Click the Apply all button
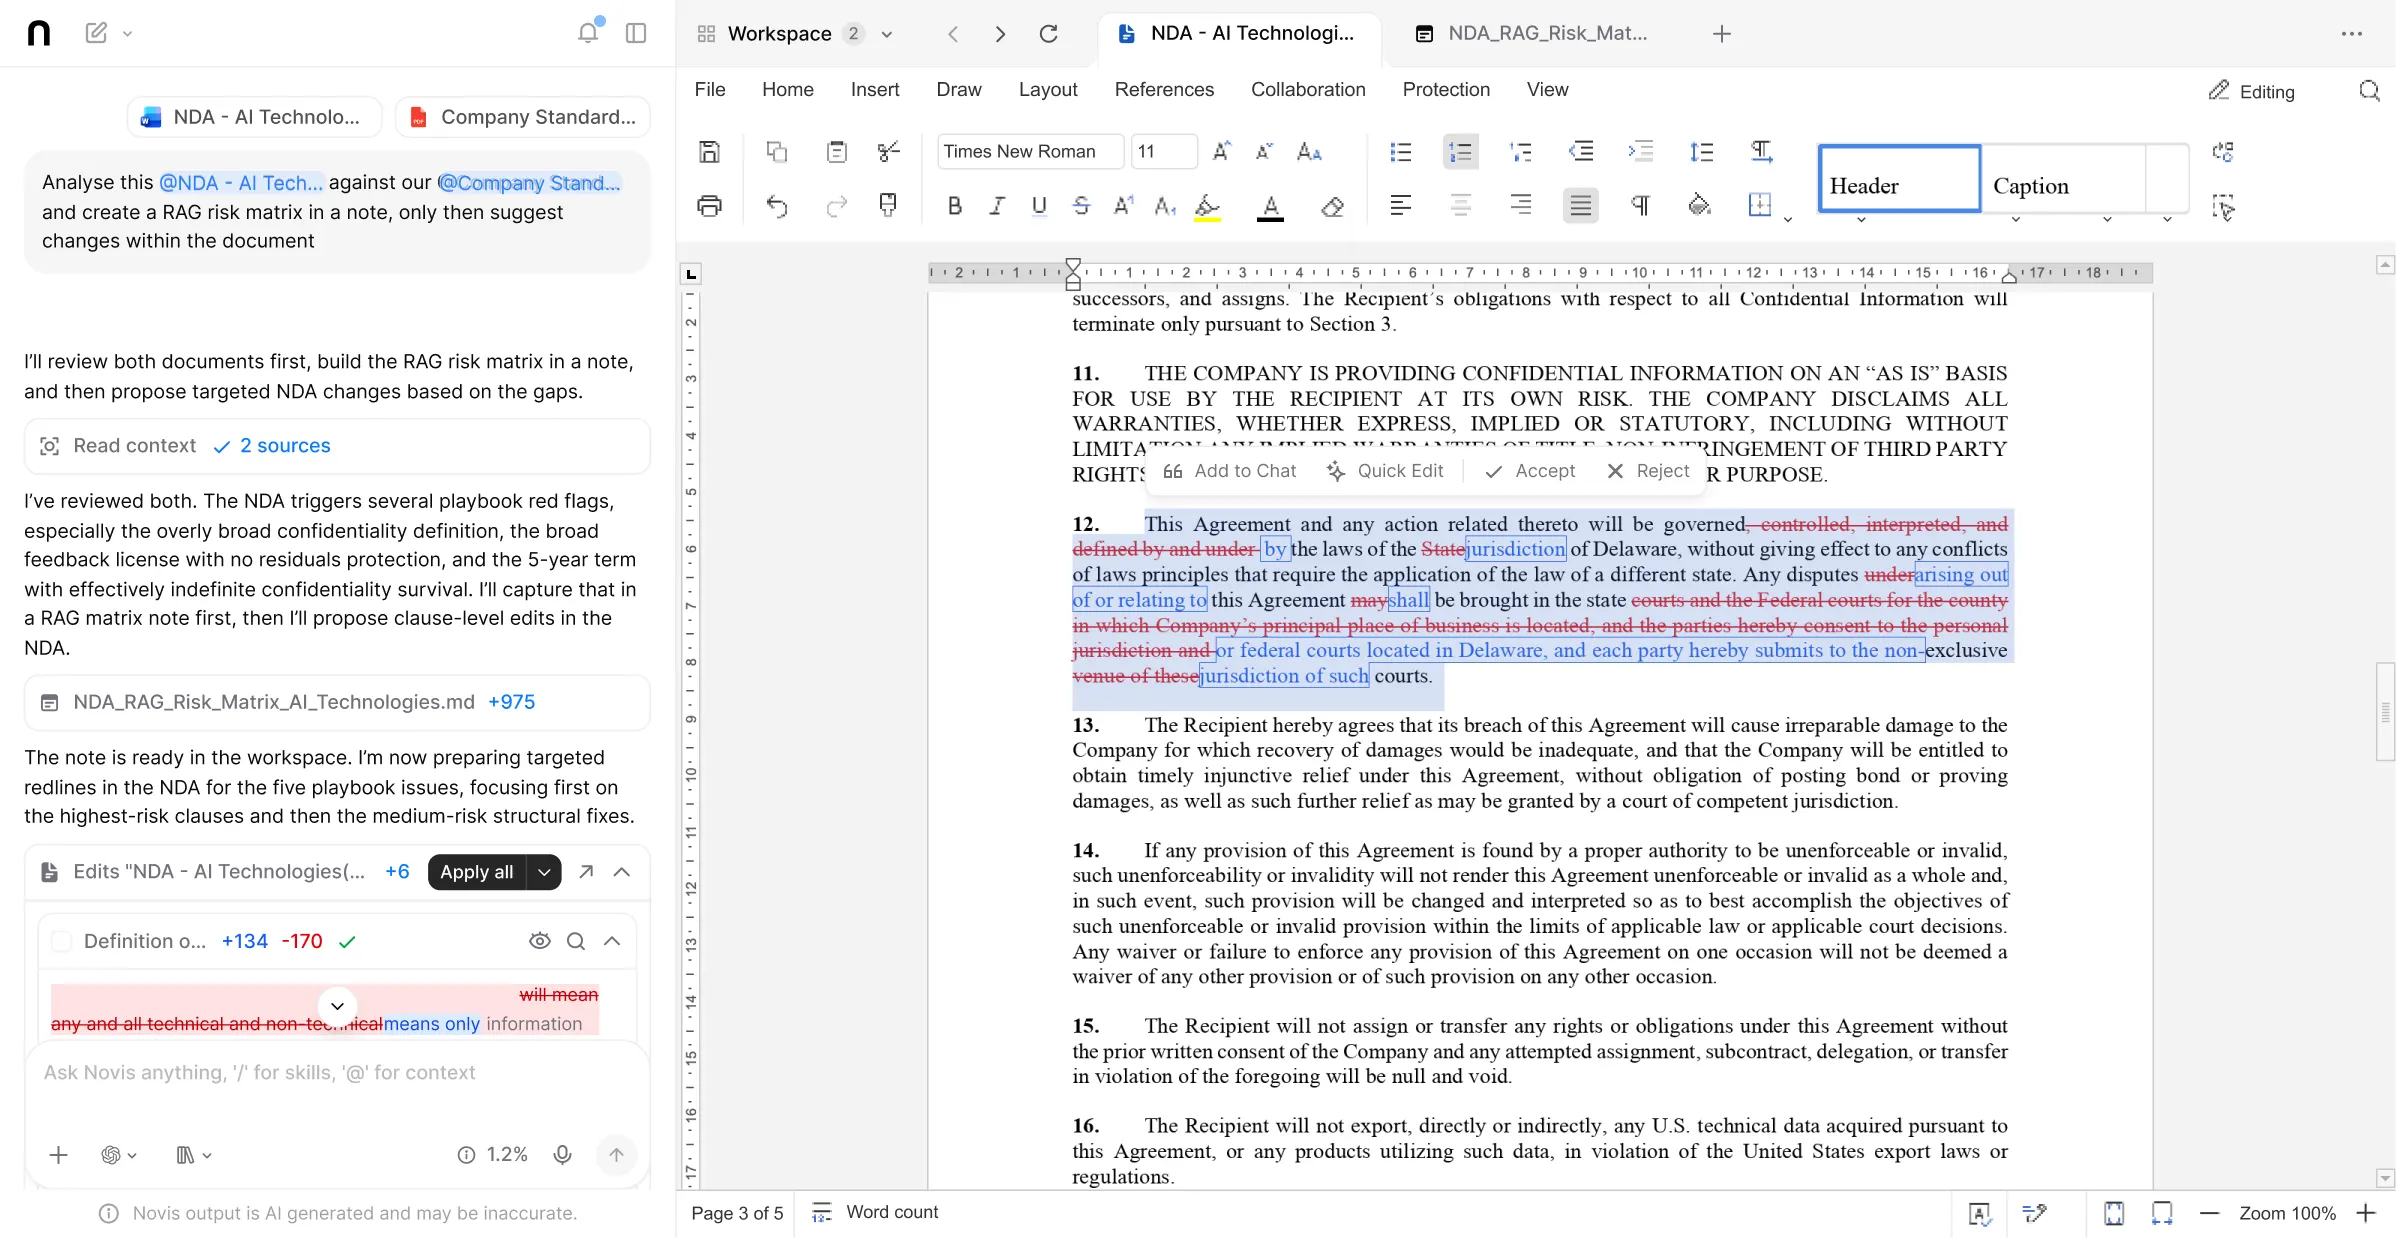The height and width of the screenshot is (1238, 2396). (475, 872)
